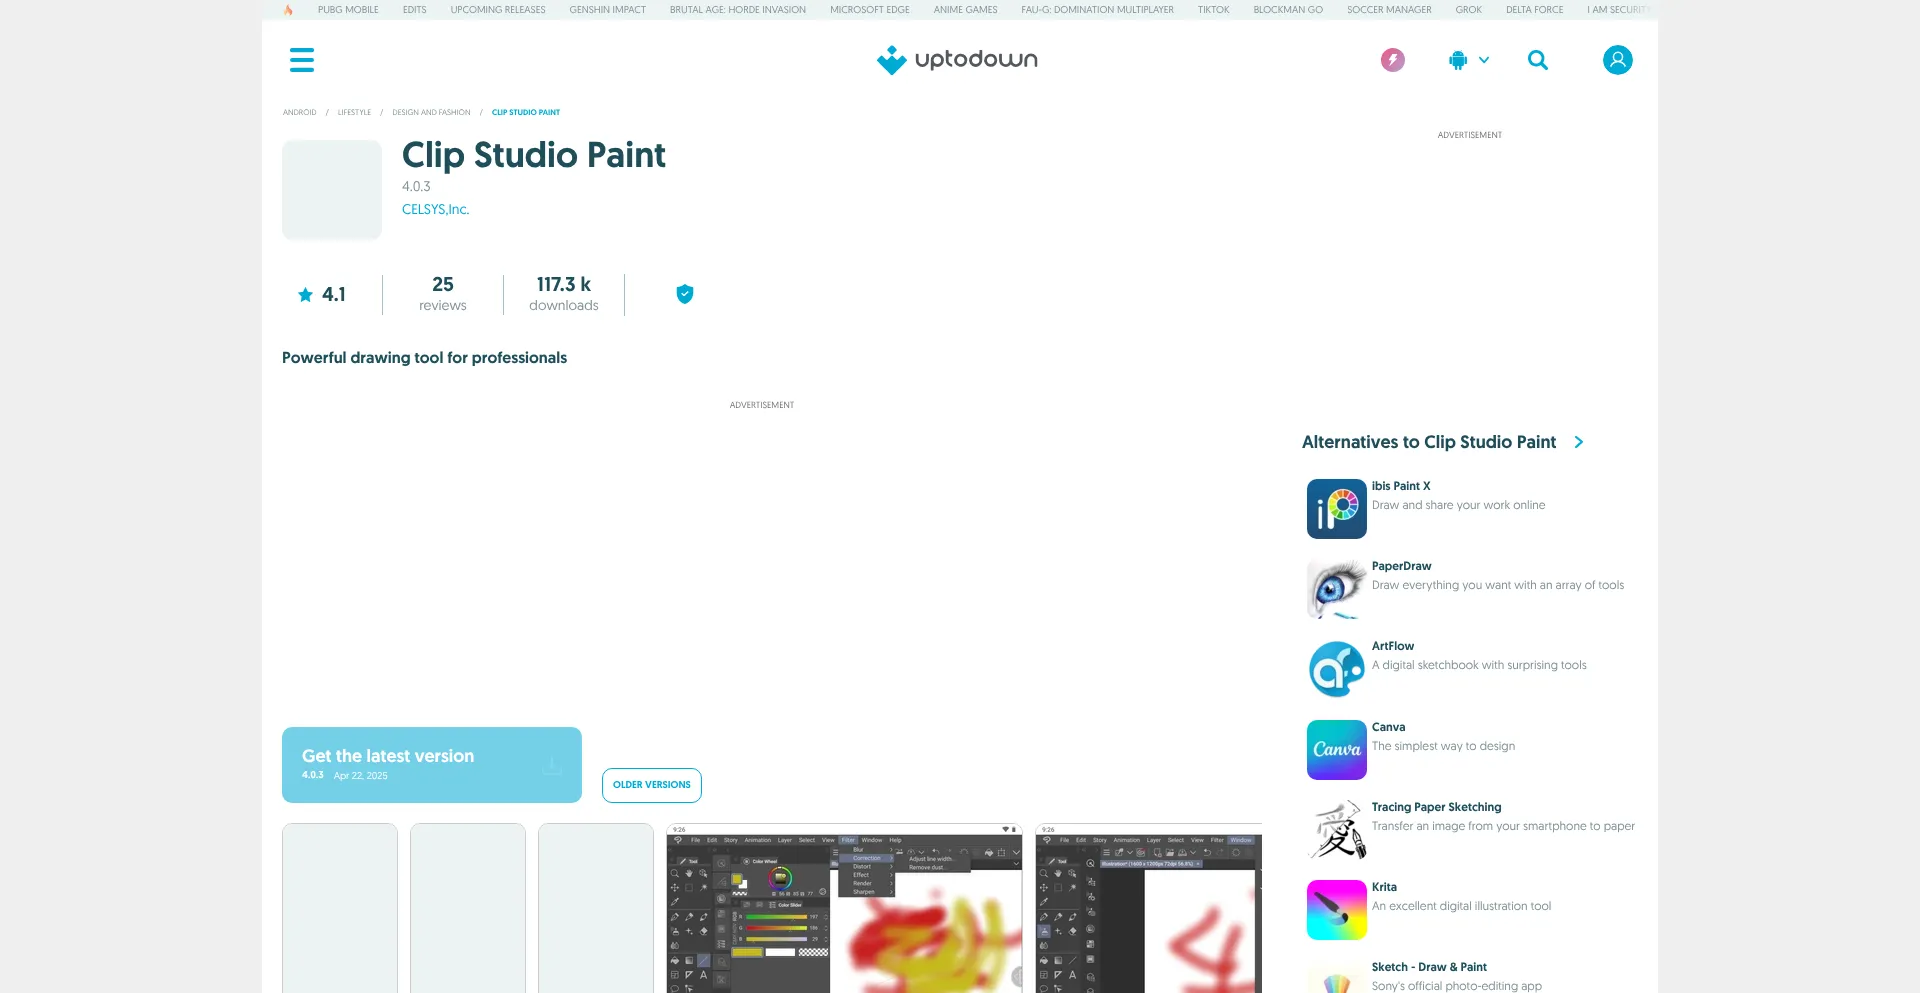Click the Uptodown logo
Image resolution: width=1920 pixels, height=993 pixels.
pyautogui.click(x=958, y=60)
